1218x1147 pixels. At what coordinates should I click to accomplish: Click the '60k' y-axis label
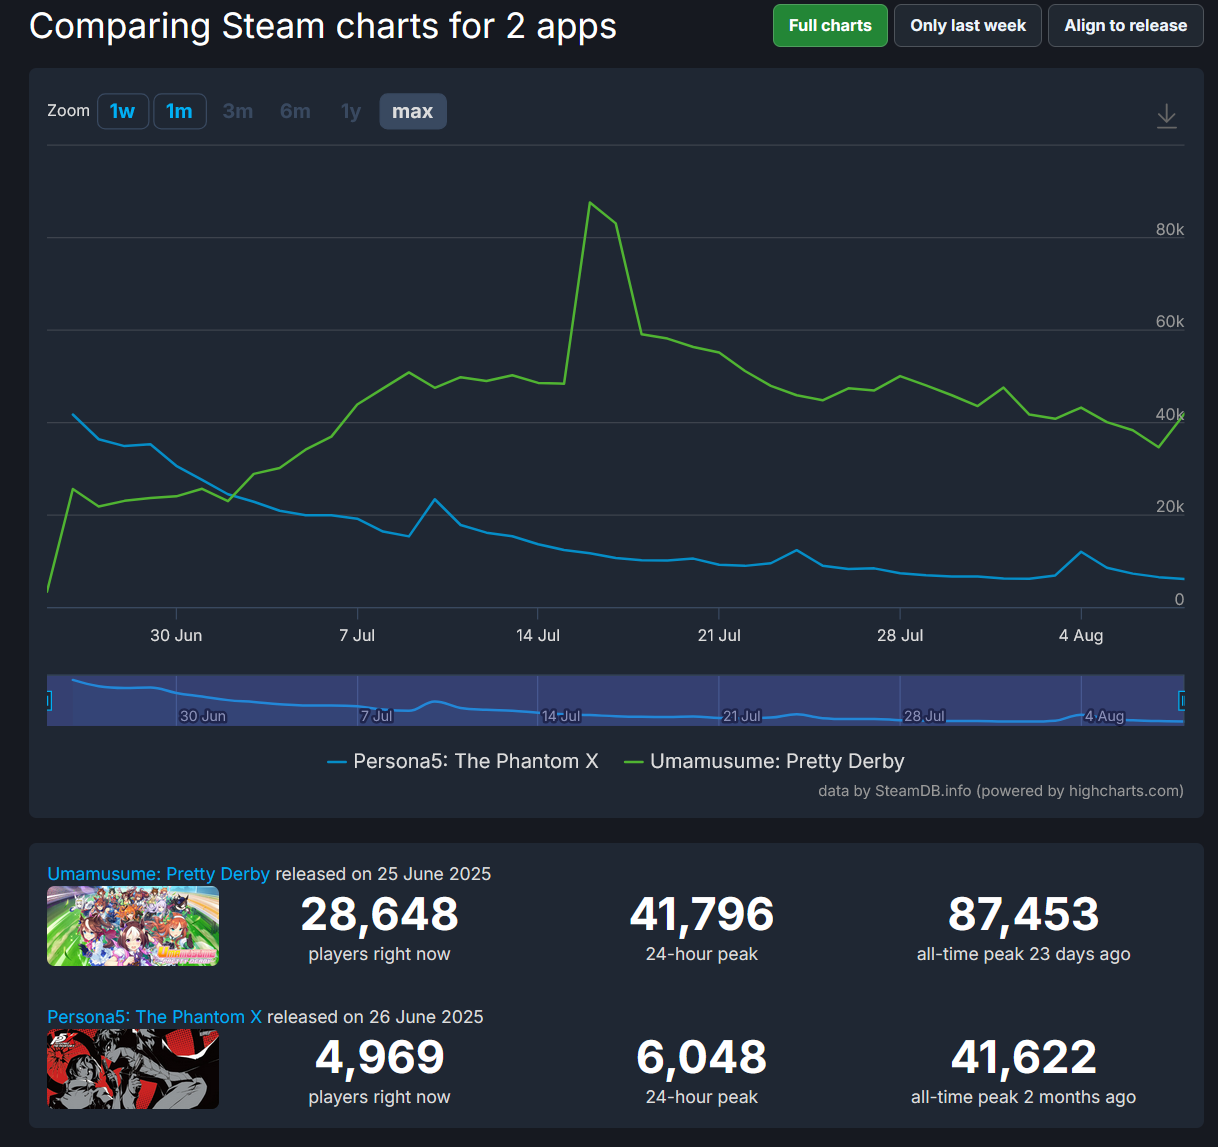point(1169,321)
